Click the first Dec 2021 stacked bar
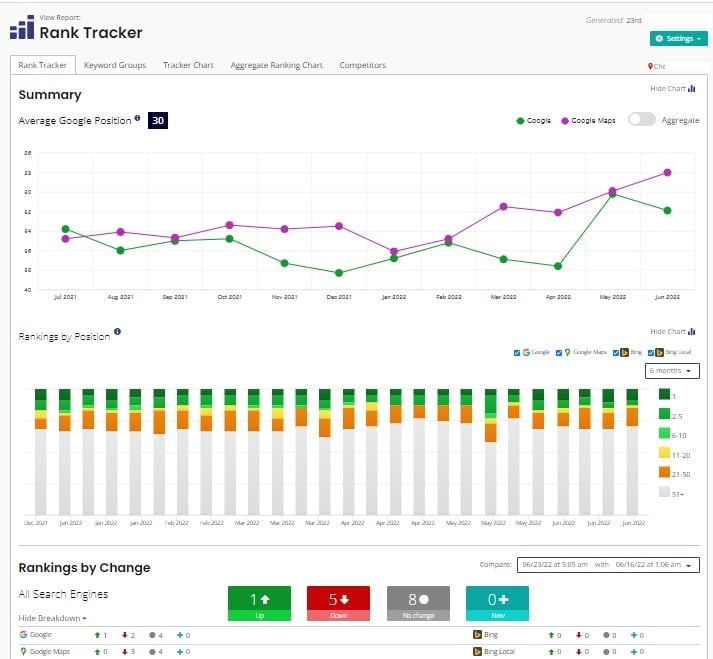This screenshot has height=659, width=713. point(41,452)
